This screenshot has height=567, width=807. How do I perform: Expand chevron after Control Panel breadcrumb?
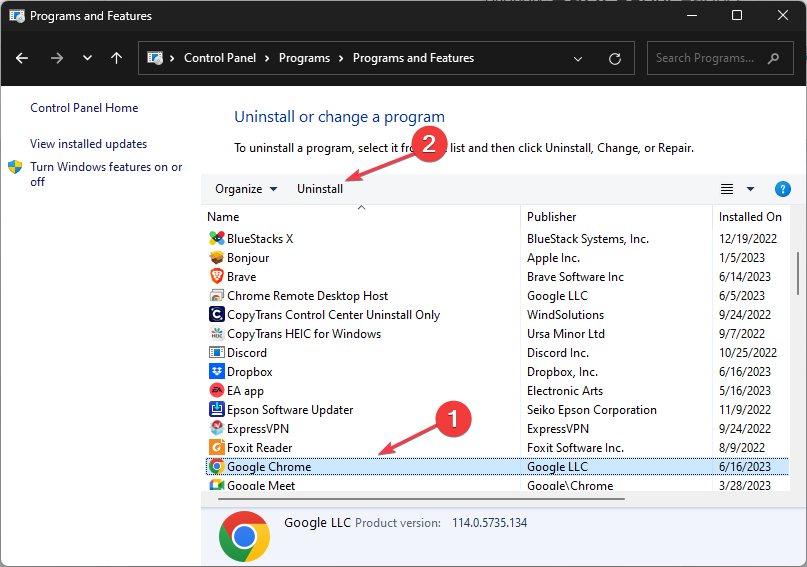267,58
